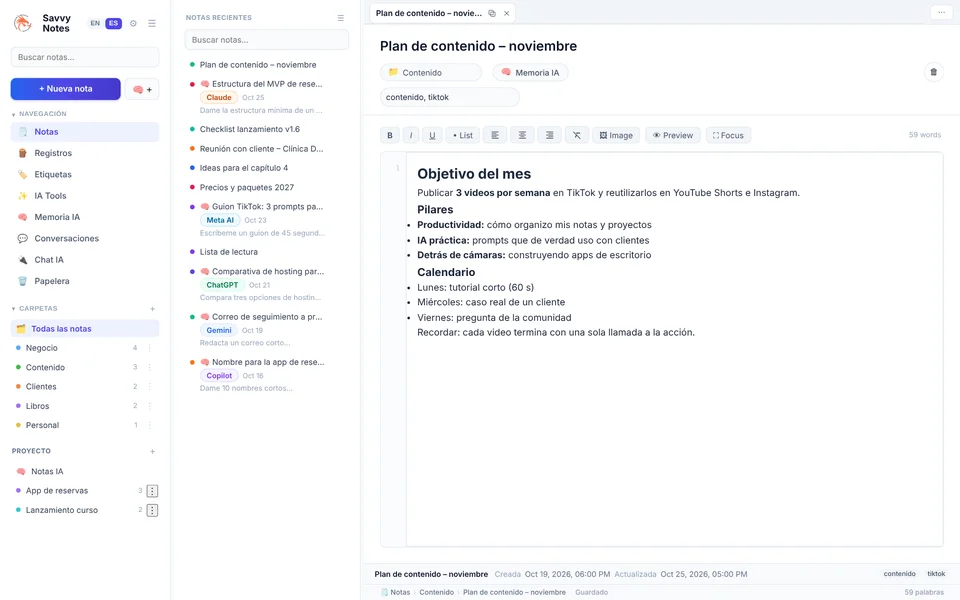Image resolution: width=960 pixels, height=600 pixels.
Task: Click the Claude tag badge
Action: (x=219, y=97)
